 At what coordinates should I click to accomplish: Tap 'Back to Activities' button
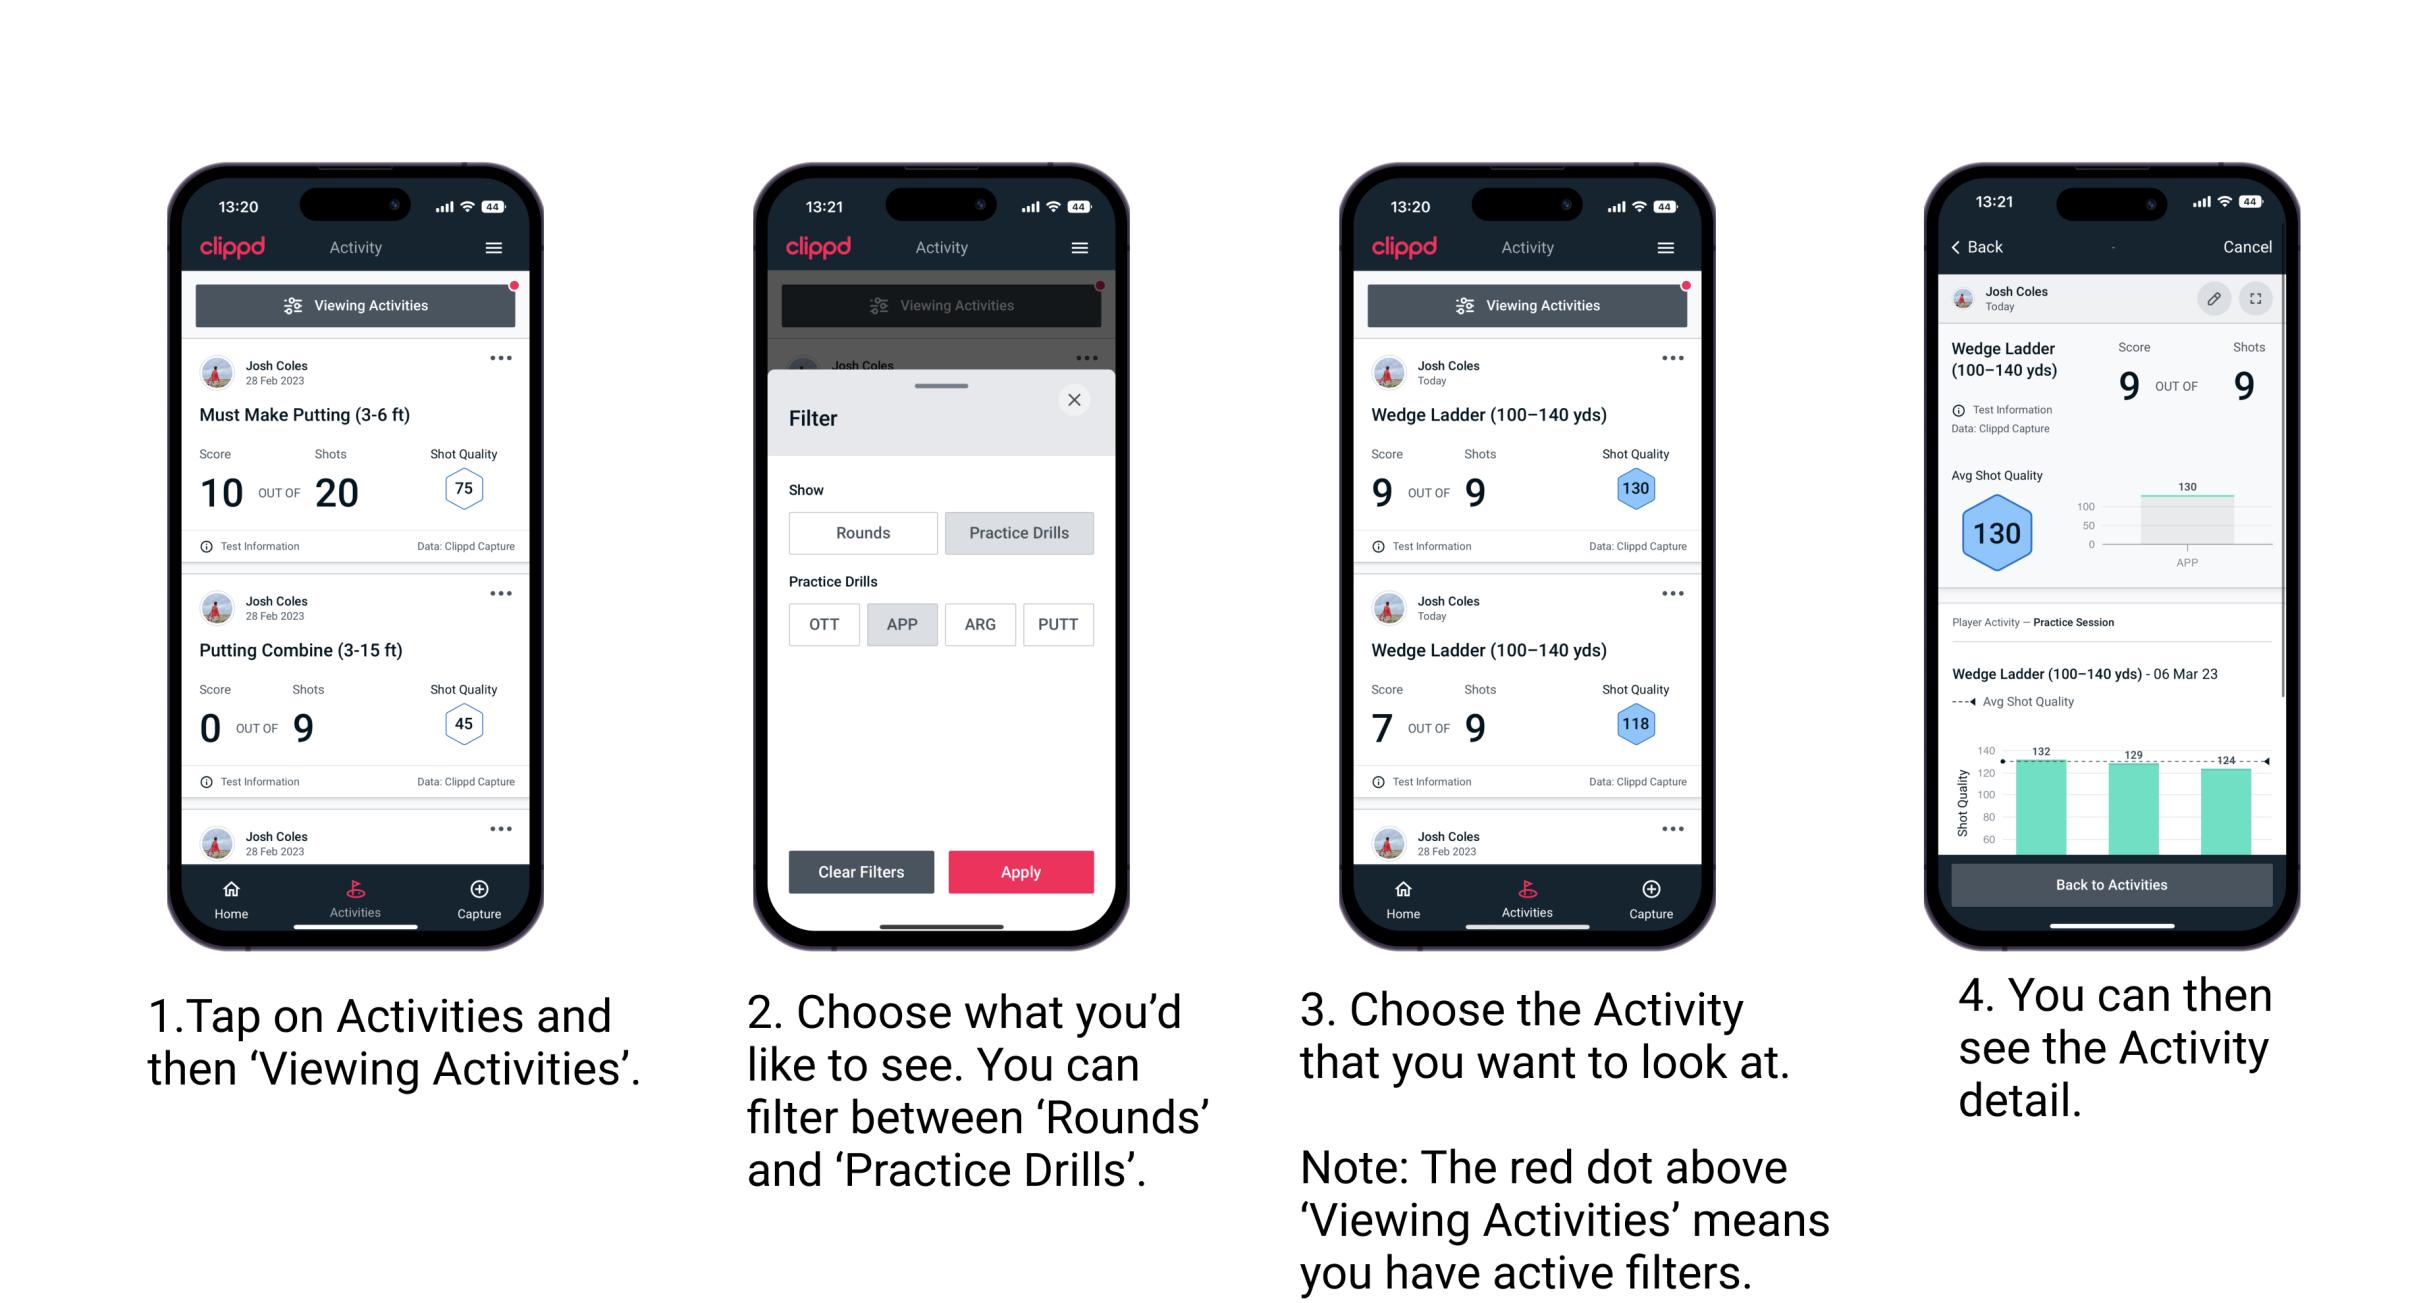click(x=2110, y=884)
